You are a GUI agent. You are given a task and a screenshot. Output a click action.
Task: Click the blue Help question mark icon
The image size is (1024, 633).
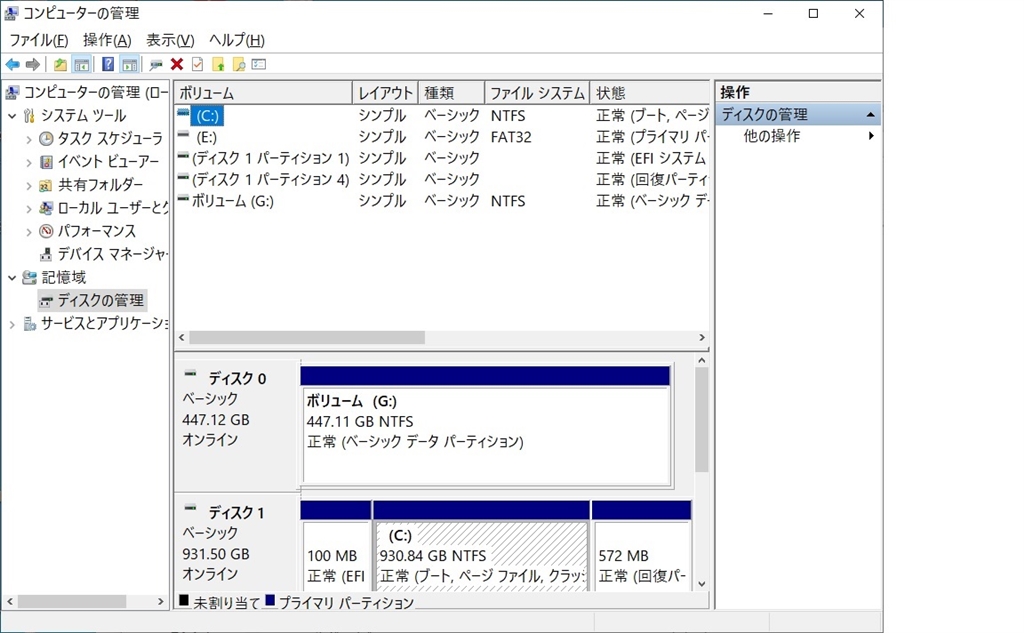click(x=108, y=64)
